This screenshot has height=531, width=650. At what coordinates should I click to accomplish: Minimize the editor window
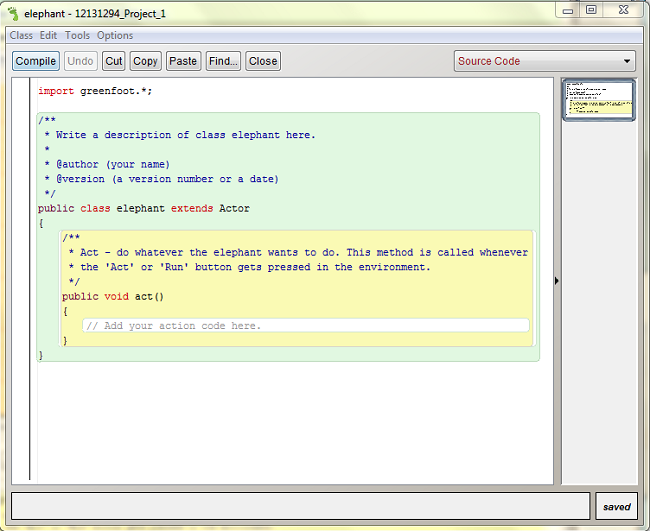[568, 11]
